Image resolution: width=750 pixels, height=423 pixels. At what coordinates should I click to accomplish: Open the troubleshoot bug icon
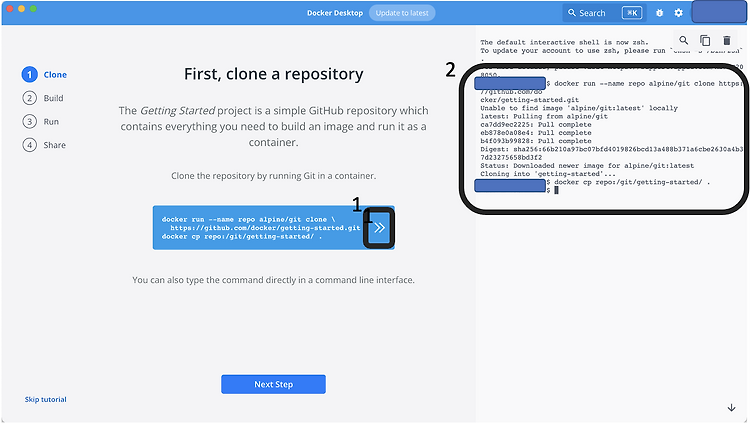click(x=660, y=13)
